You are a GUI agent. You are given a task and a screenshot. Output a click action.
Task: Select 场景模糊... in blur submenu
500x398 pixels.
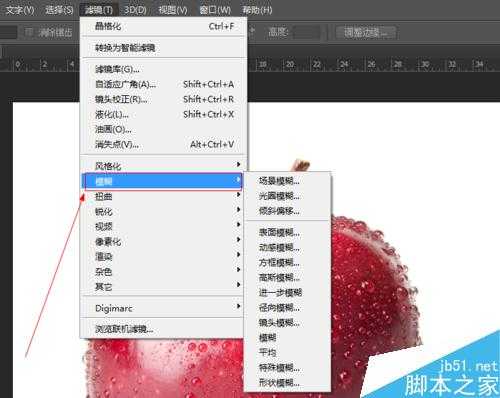[x=288, y=181]
